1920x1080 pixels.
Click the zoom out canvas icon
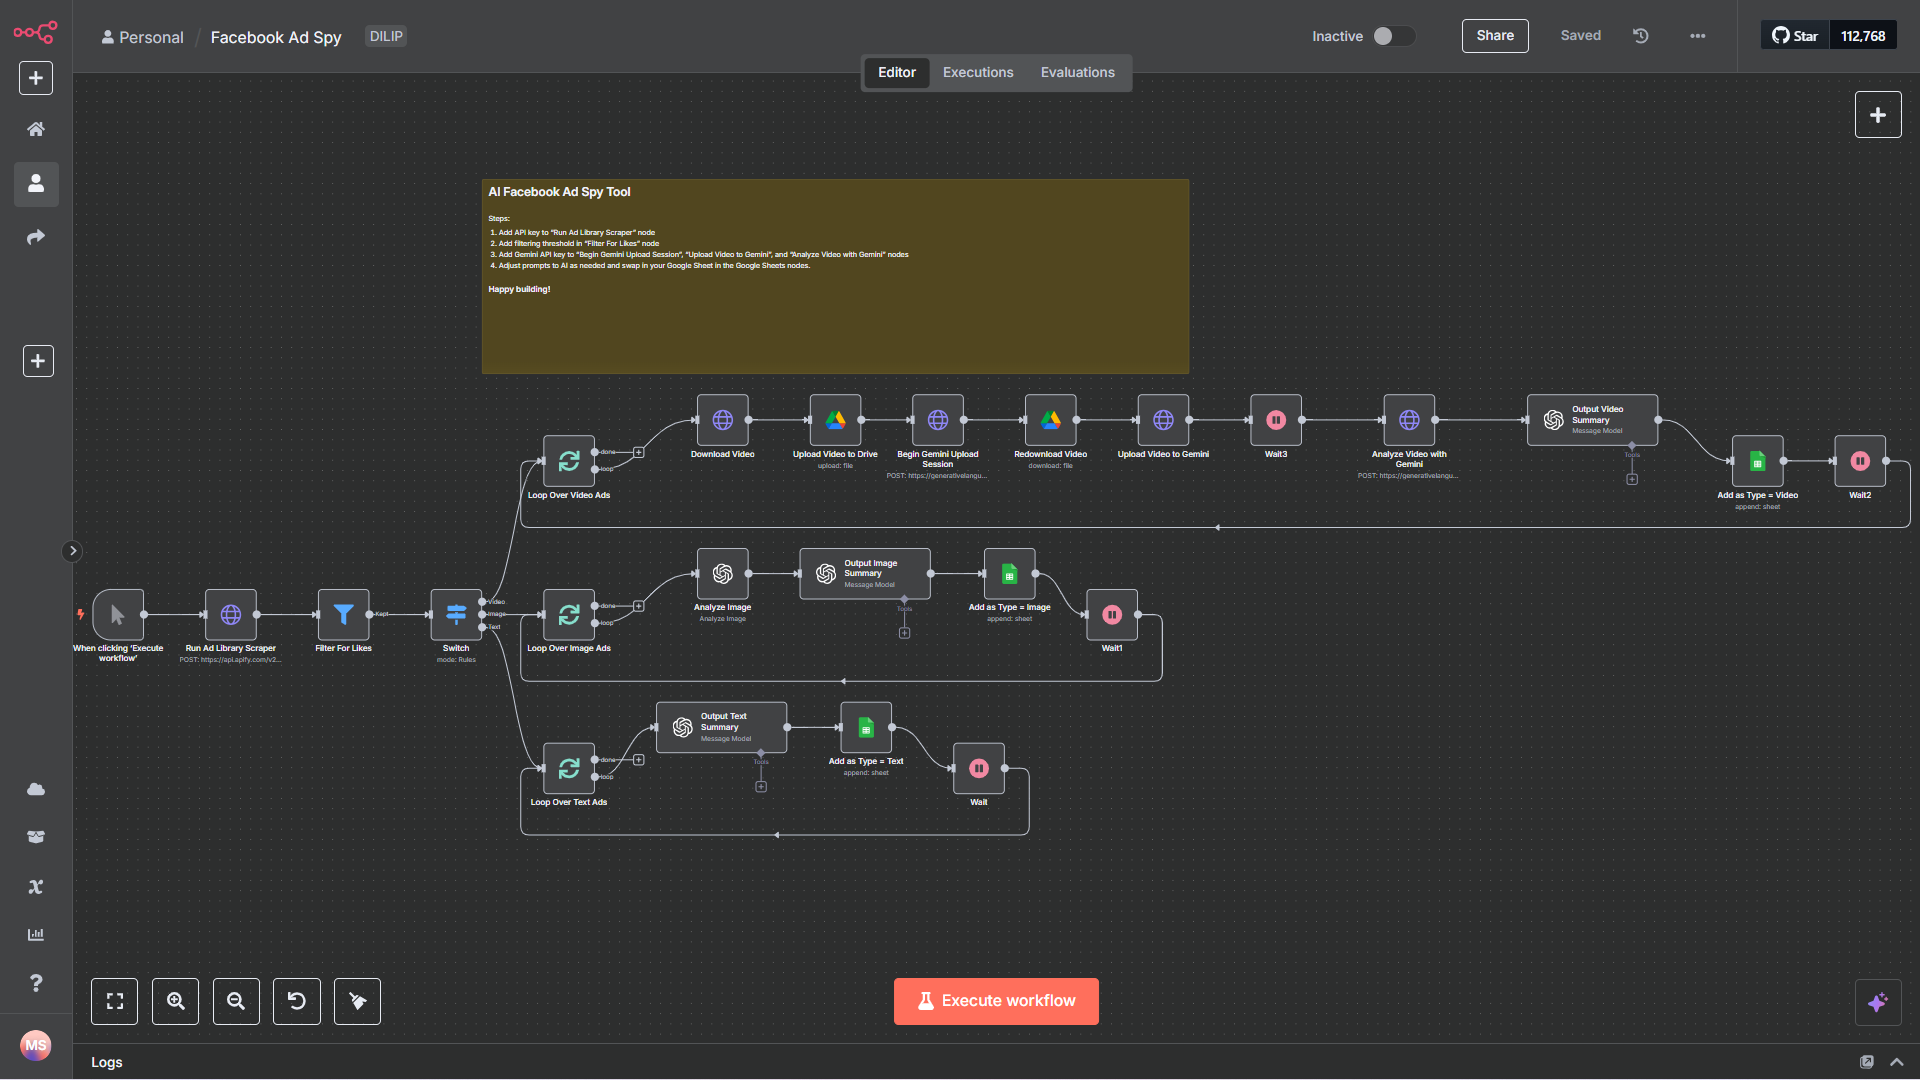point(236,1001)
